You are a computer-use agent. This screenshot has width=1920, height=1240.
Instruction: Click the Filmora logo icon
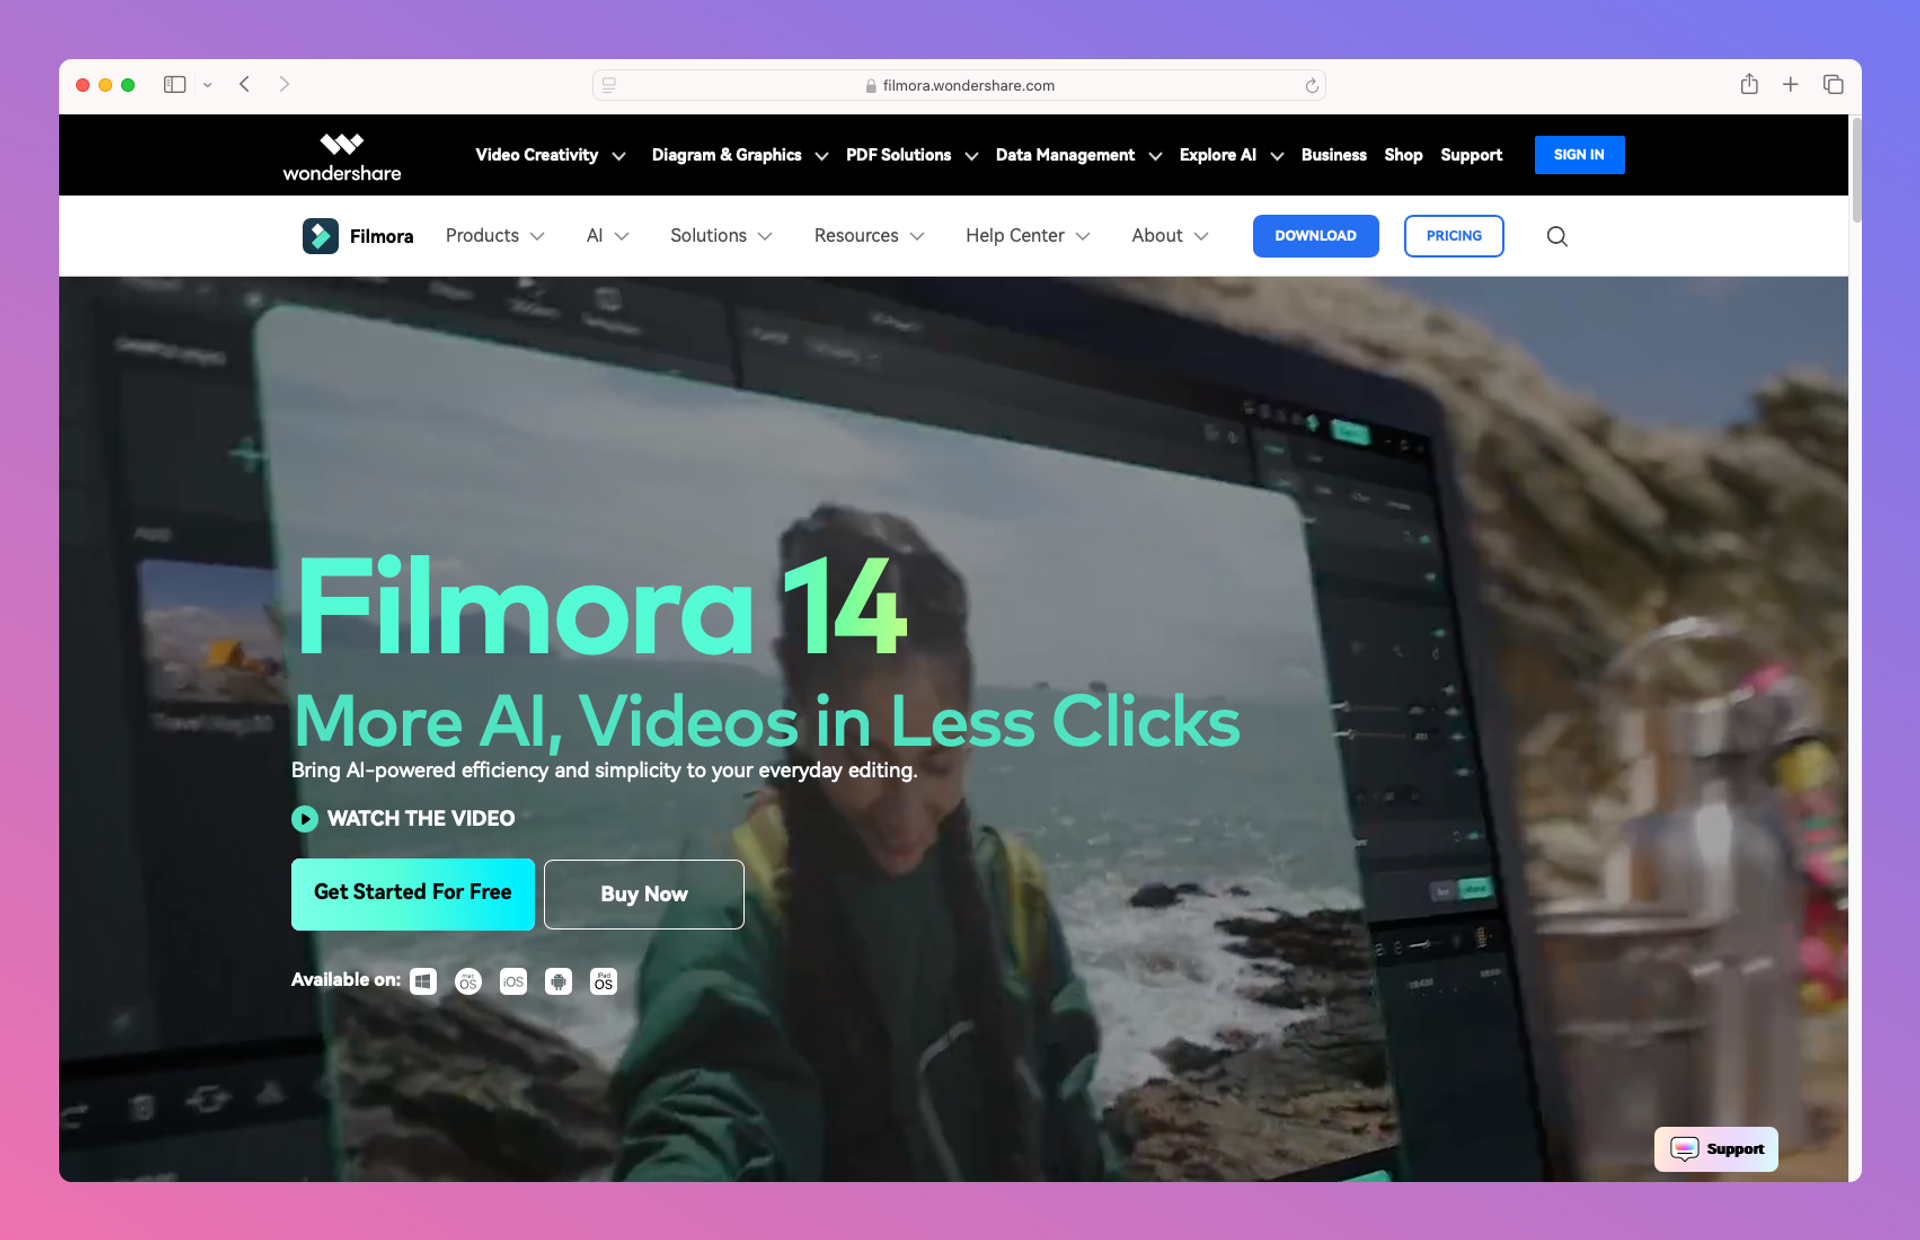coord(320,236)
